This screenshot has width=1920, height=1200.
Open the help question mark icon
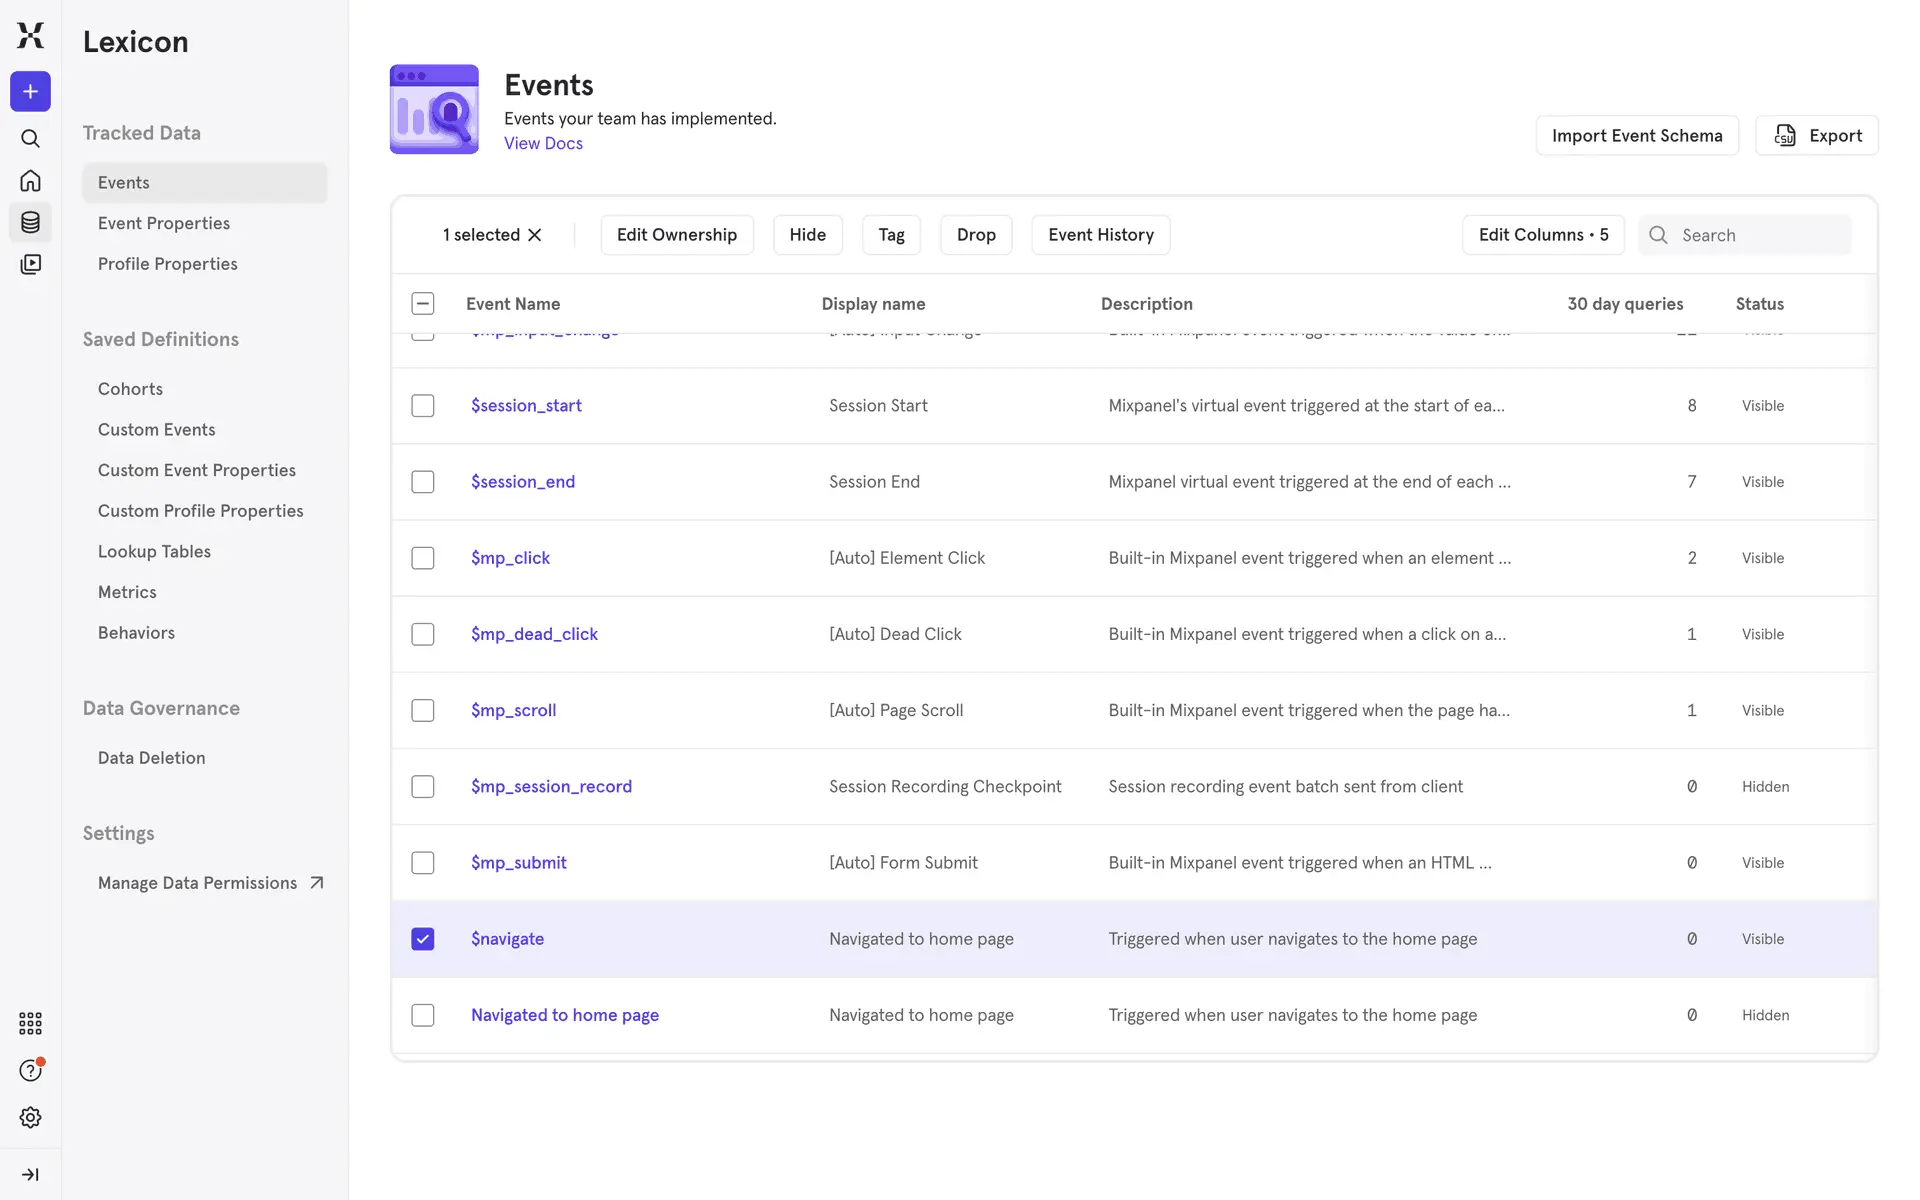[x=30, y=1071]
